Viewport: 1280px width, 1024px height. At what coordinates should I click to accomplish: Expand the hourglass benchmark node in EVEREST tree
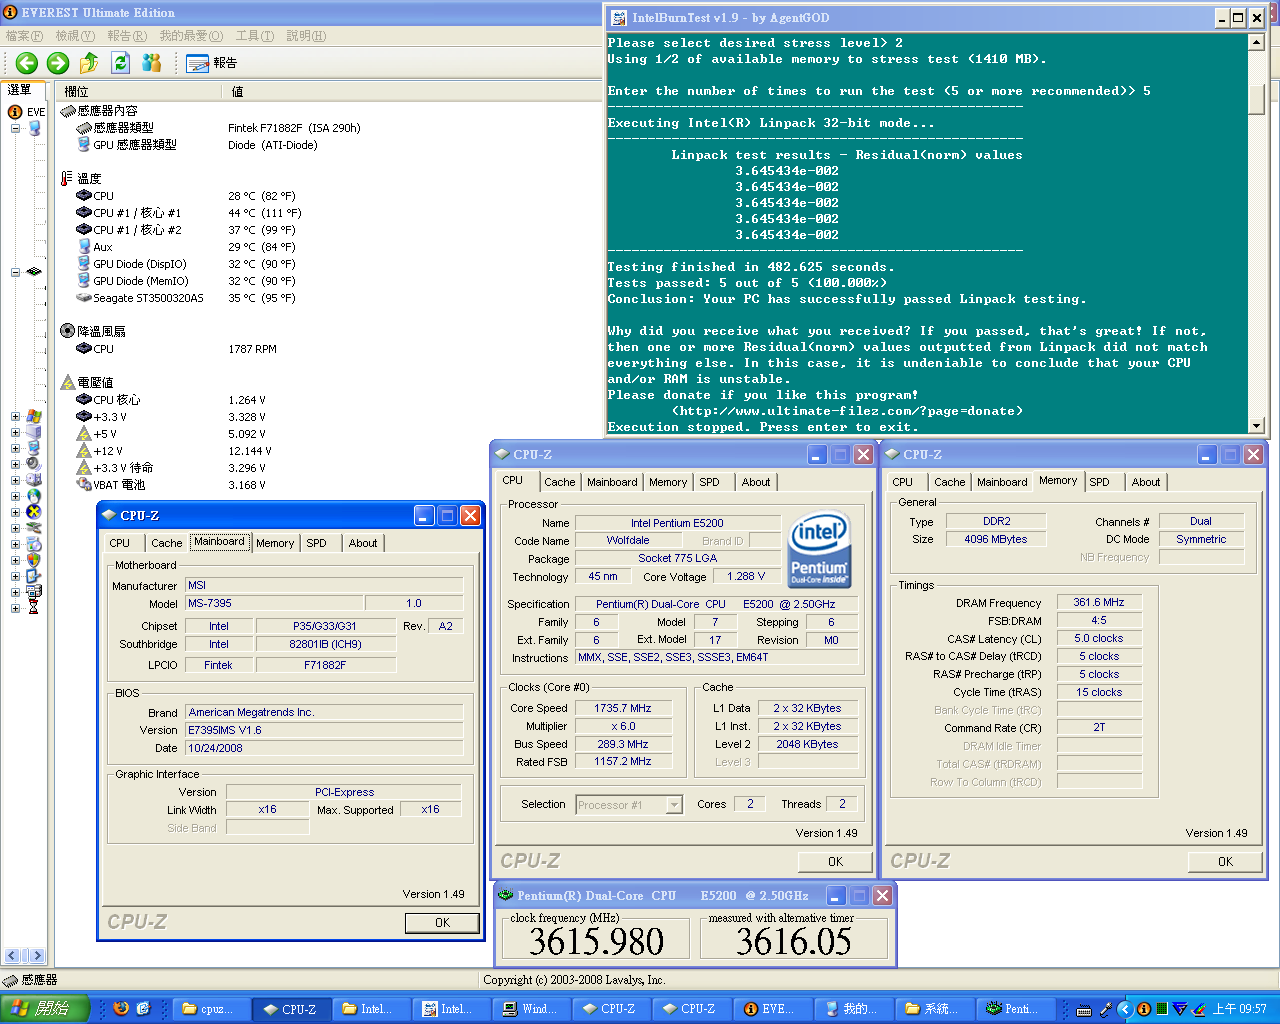15,608
